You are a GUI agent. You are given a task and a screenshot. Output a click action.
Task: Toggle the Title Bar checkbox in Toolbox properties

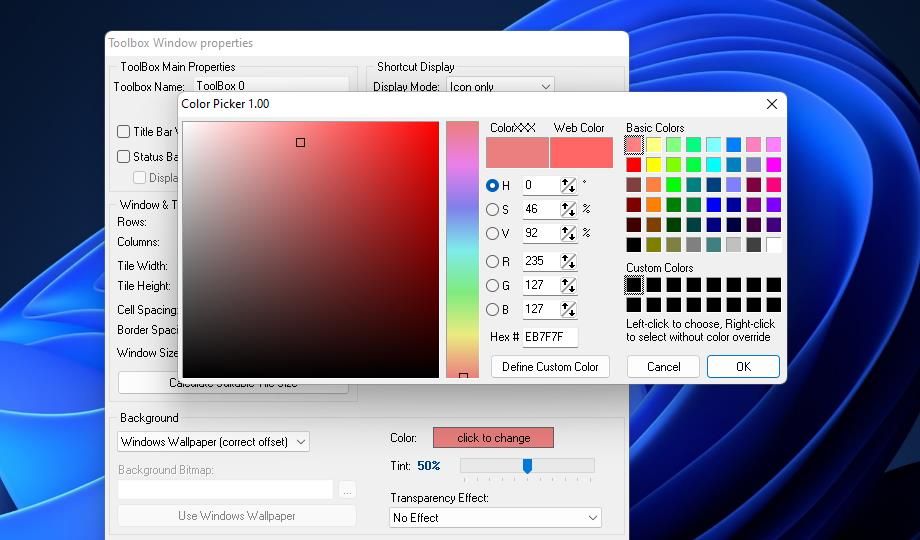pos(123,131)
